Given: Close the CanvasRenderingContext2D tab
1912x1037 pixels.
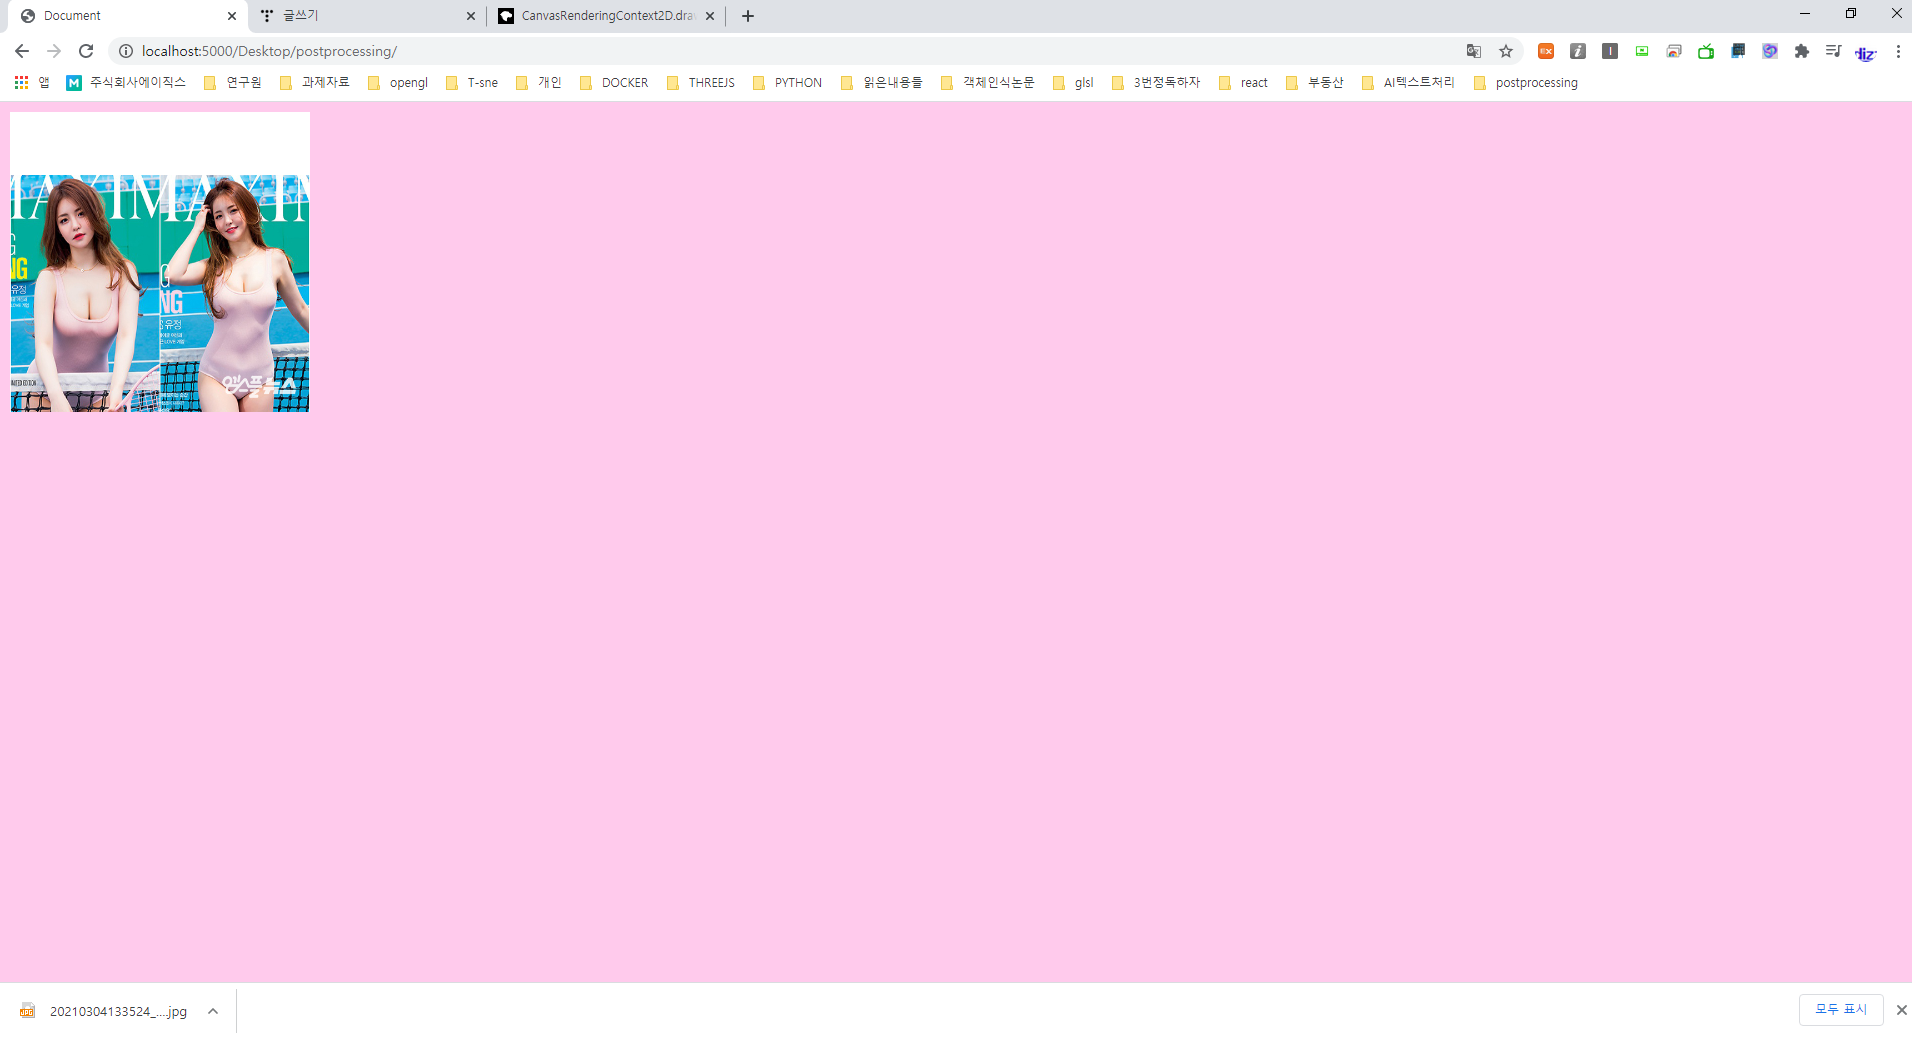Looking at the screenshot, I should coord(710,16).
